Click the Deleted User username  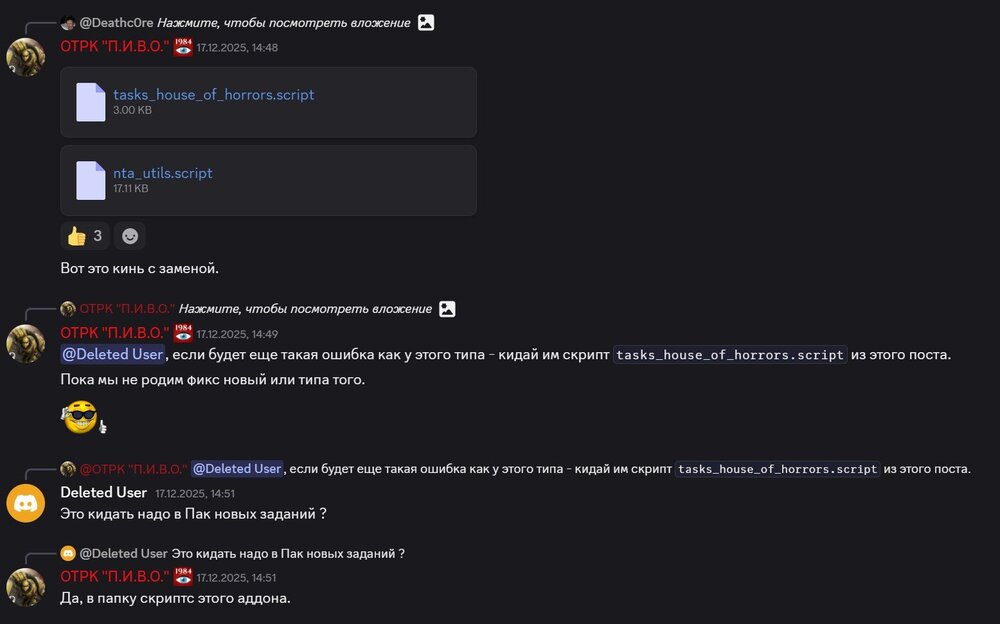coord(103,493)
